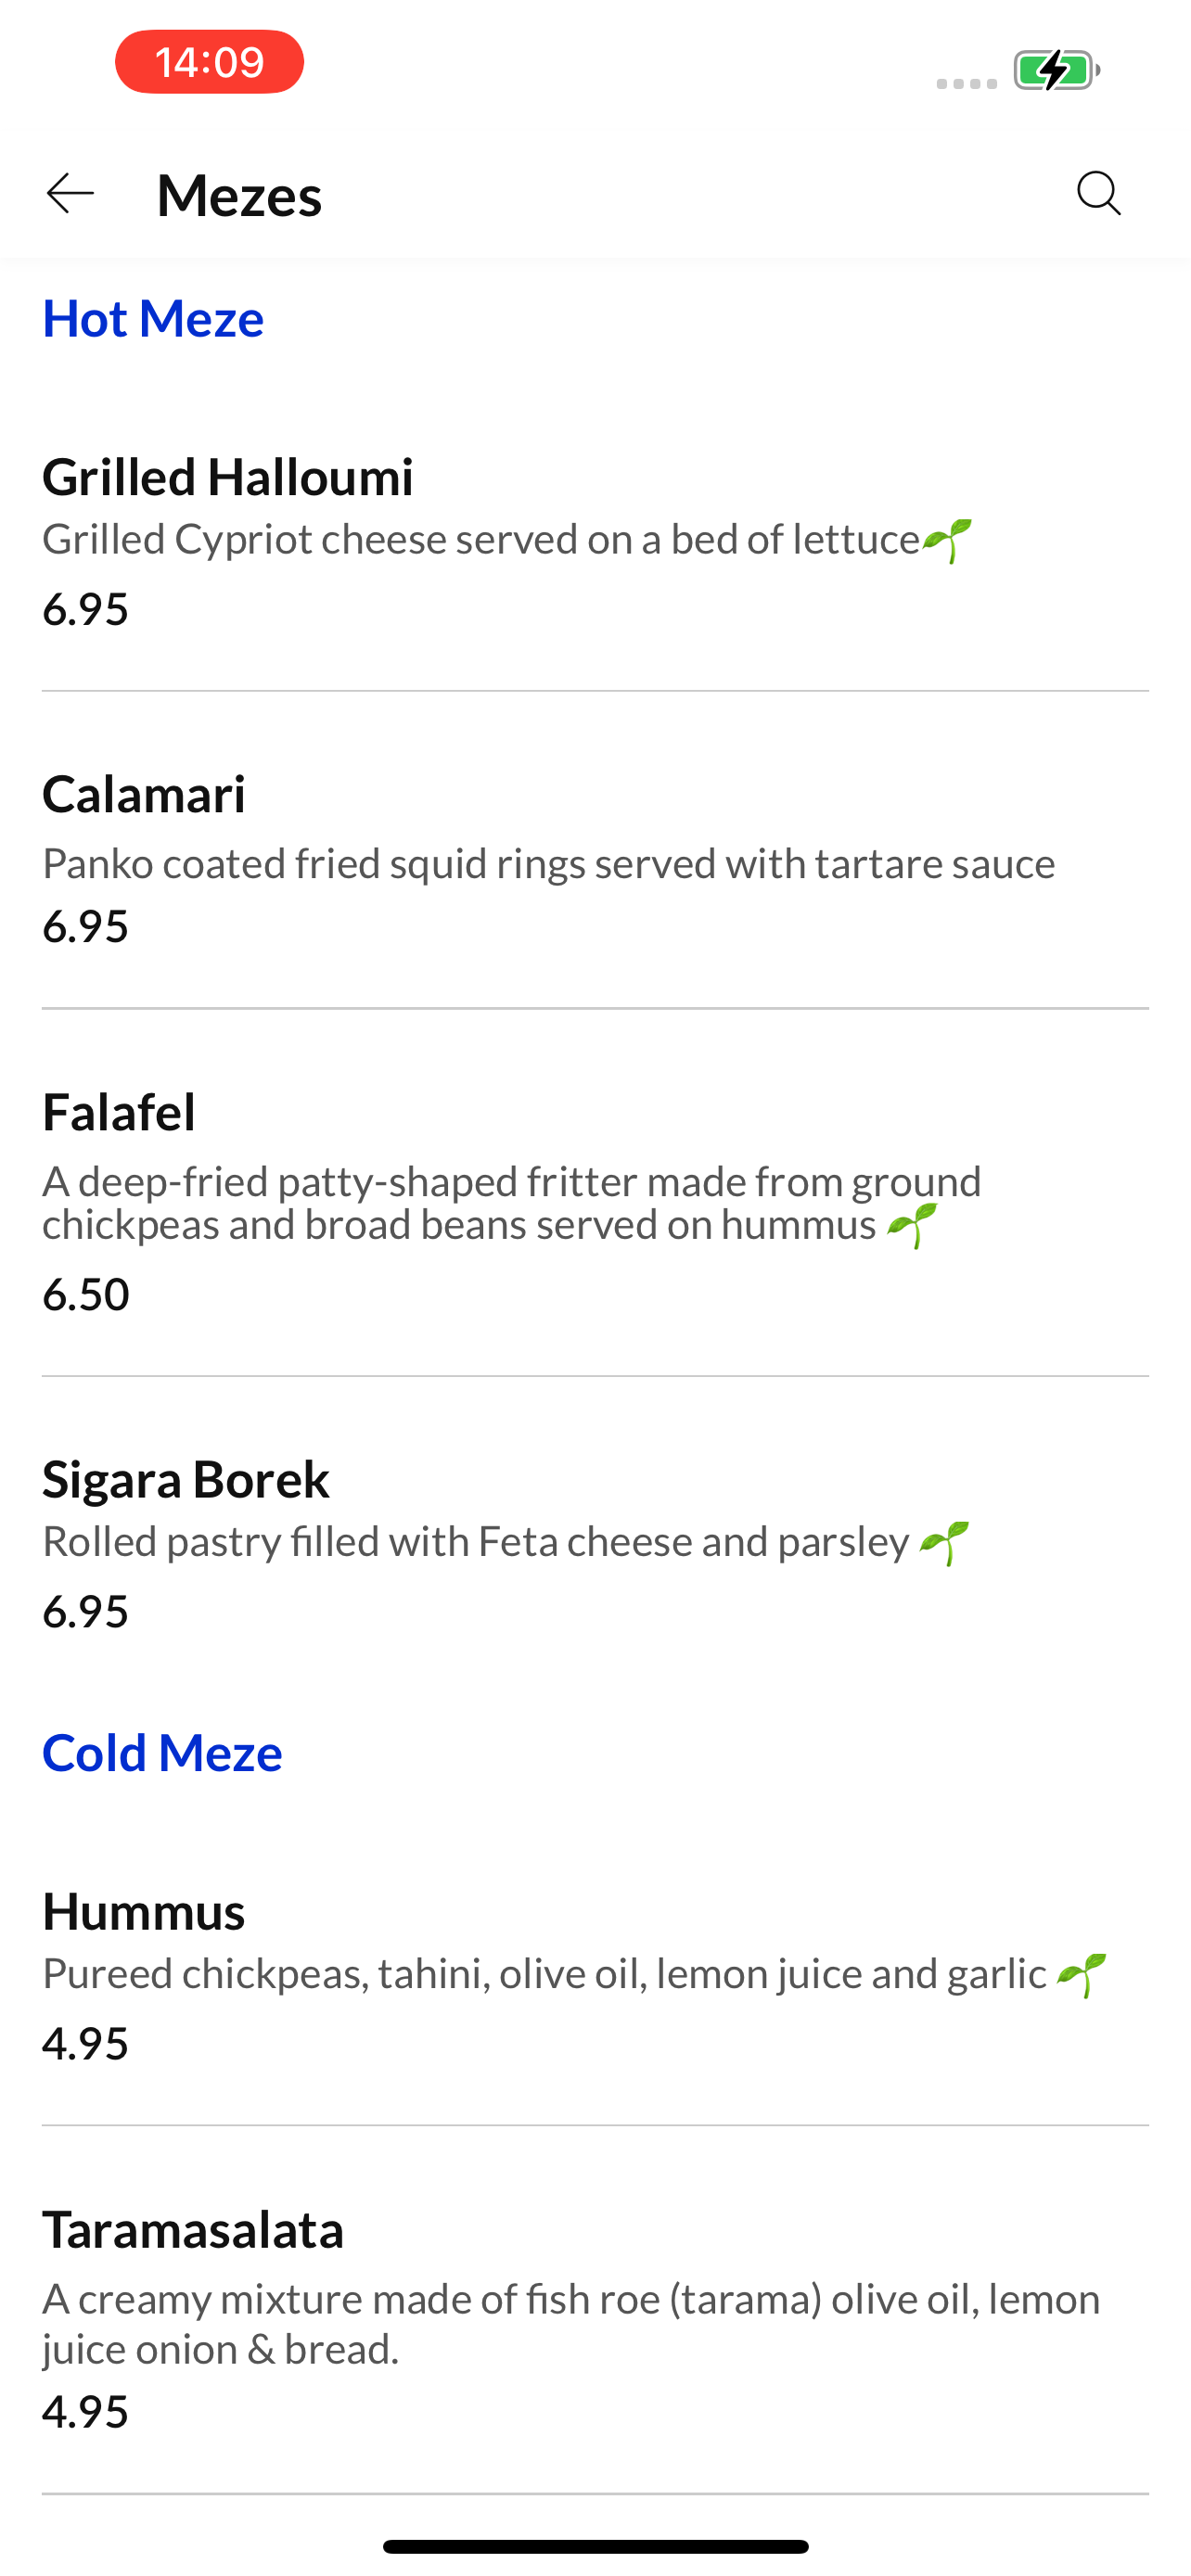The height and width of the screenshot is (2576, 1191).
Task: Select the Cold Meze section header
Action: coord(162,1753)
